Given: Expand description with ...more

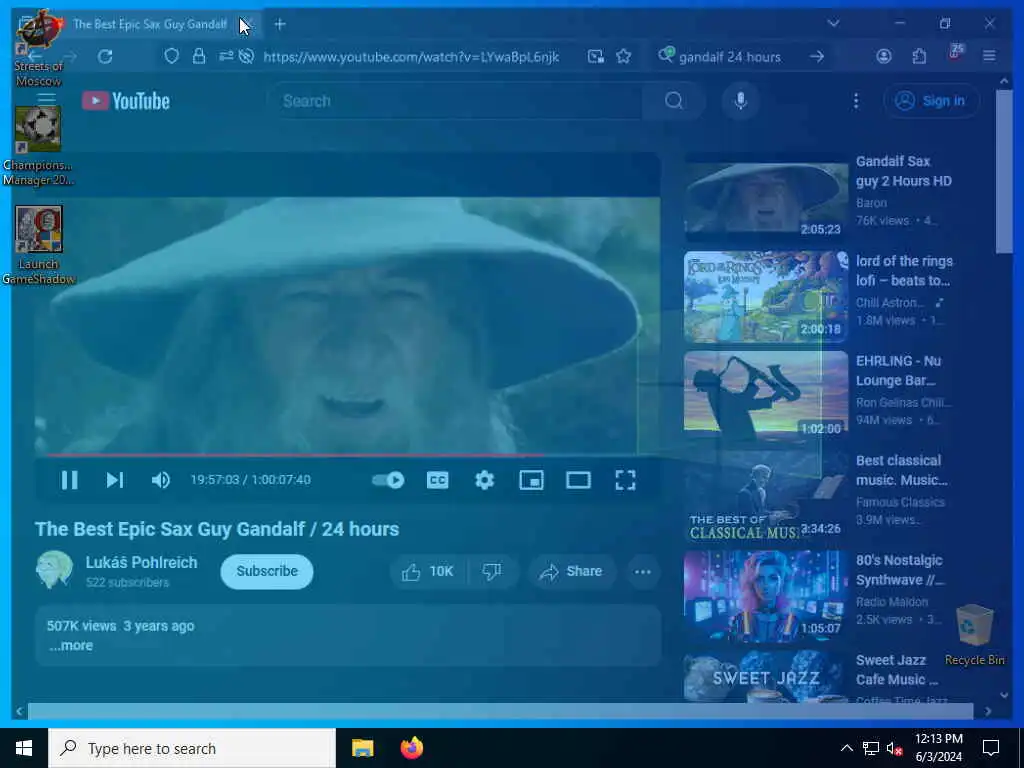Looking at the screenshot, I should coord(71,645).
